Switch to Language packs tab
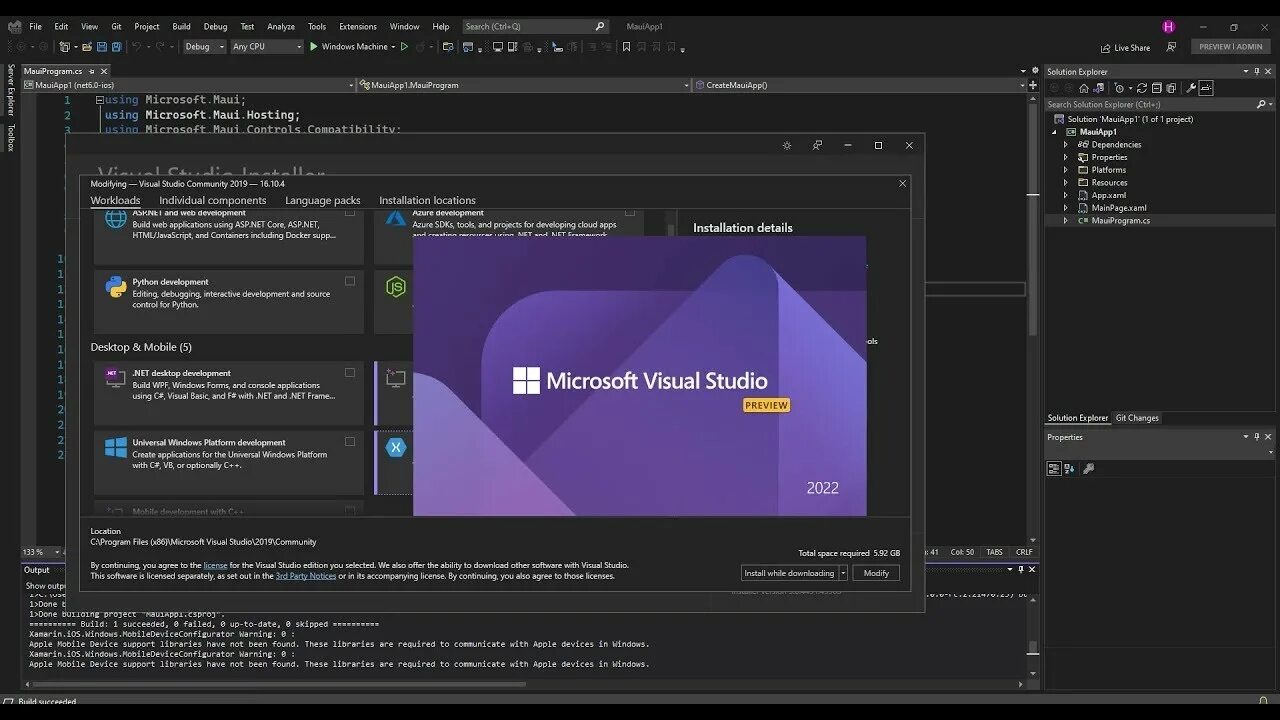The width and height of the screenshot is (1280, 720). [323, 200]
